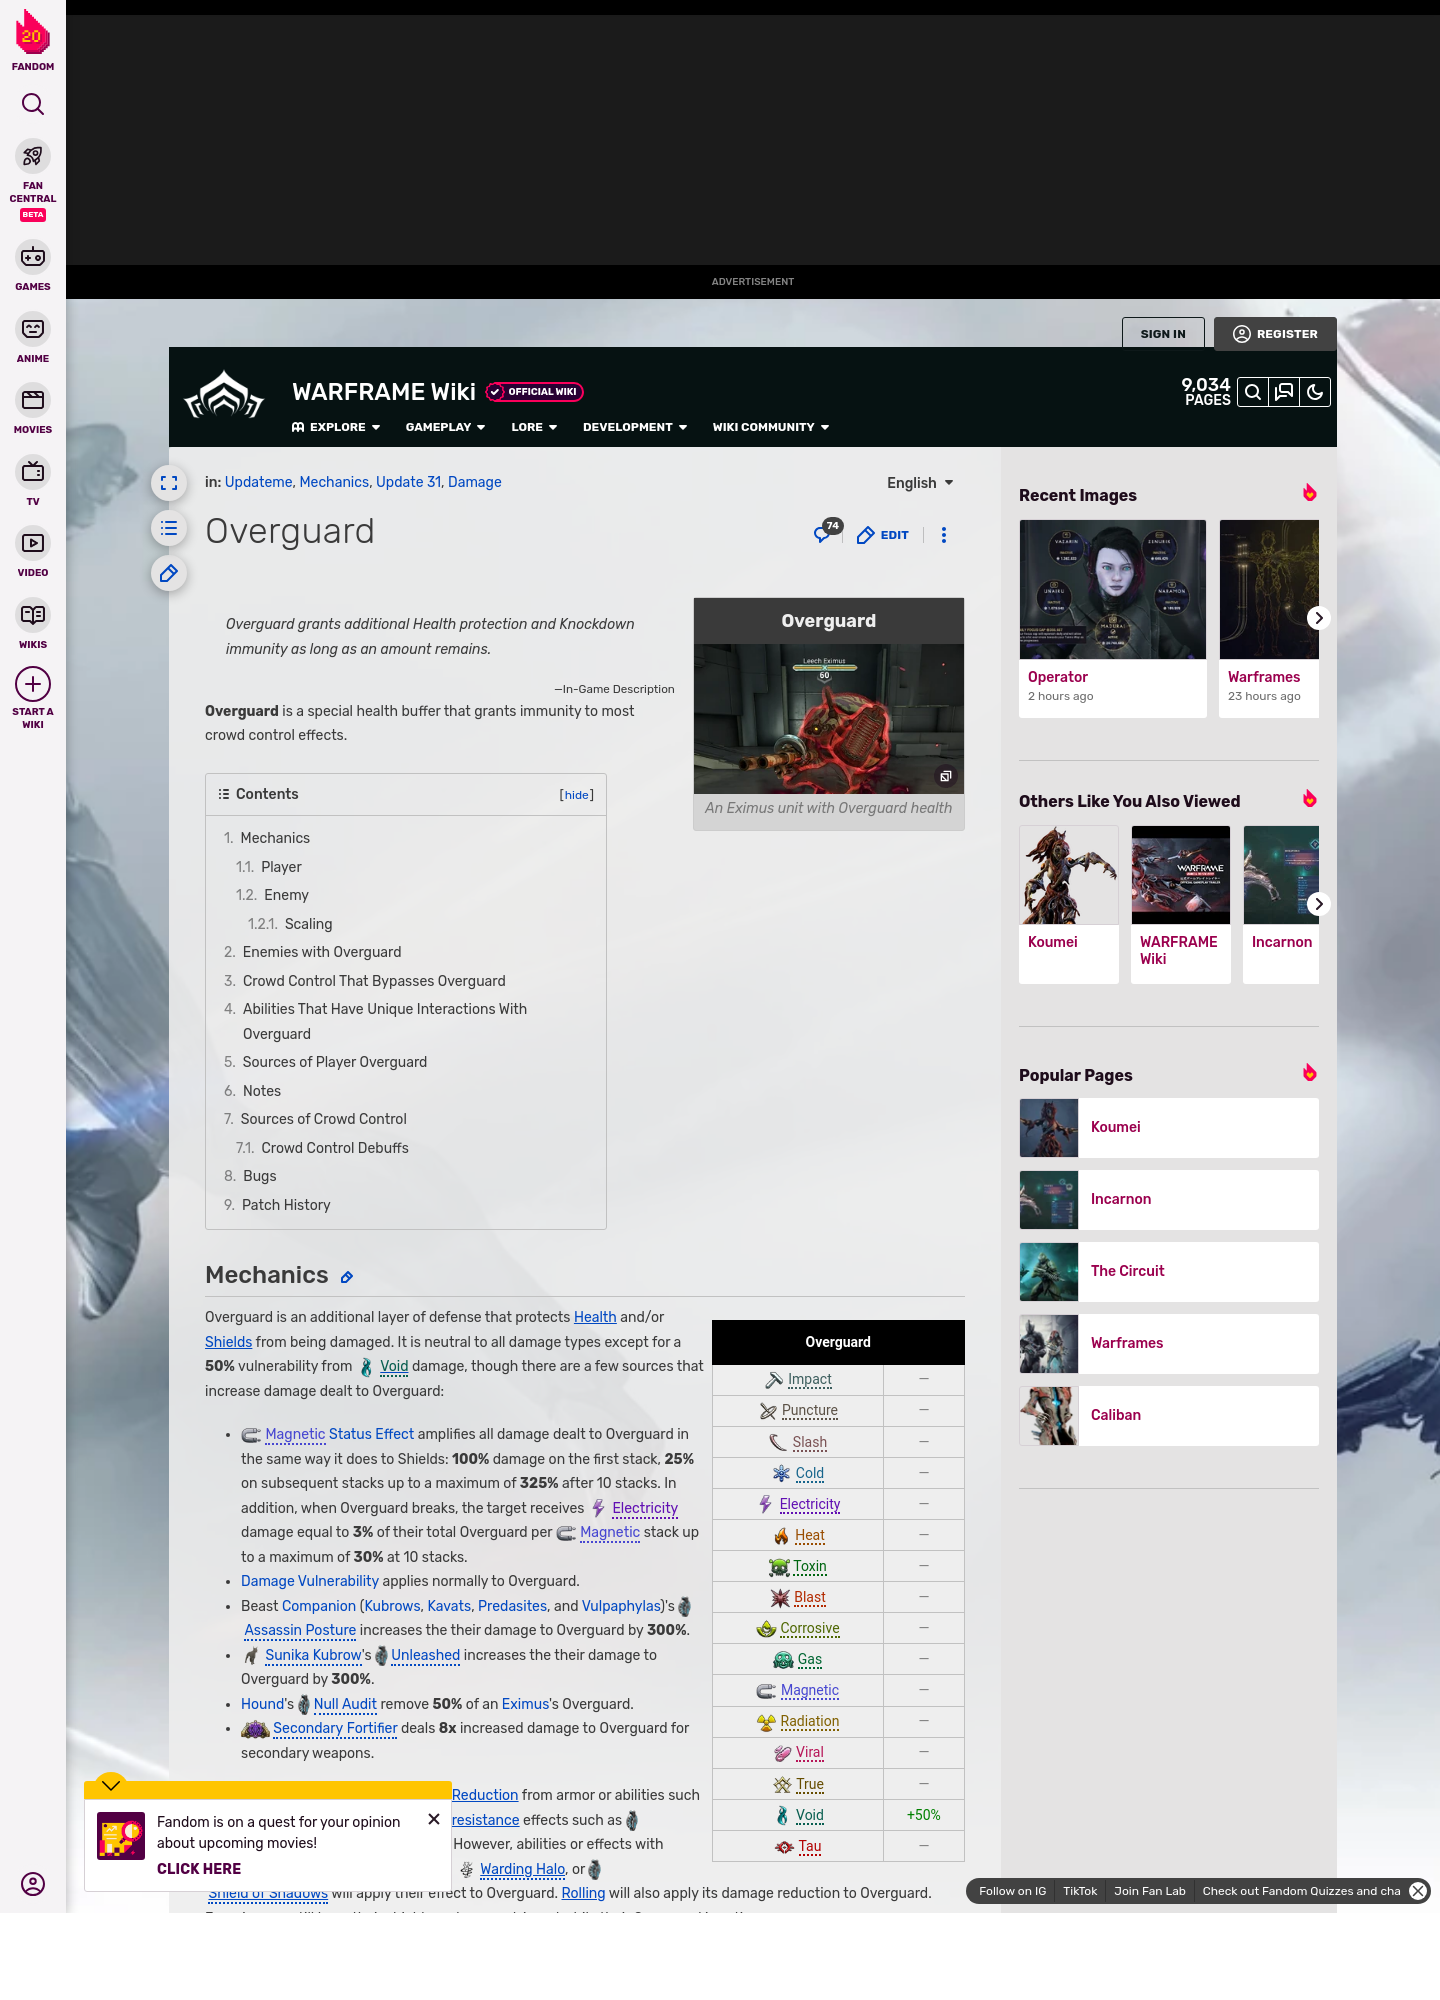Open Warding Halo link
The image size is (1440, 2000).
[x=523, y=1869]
